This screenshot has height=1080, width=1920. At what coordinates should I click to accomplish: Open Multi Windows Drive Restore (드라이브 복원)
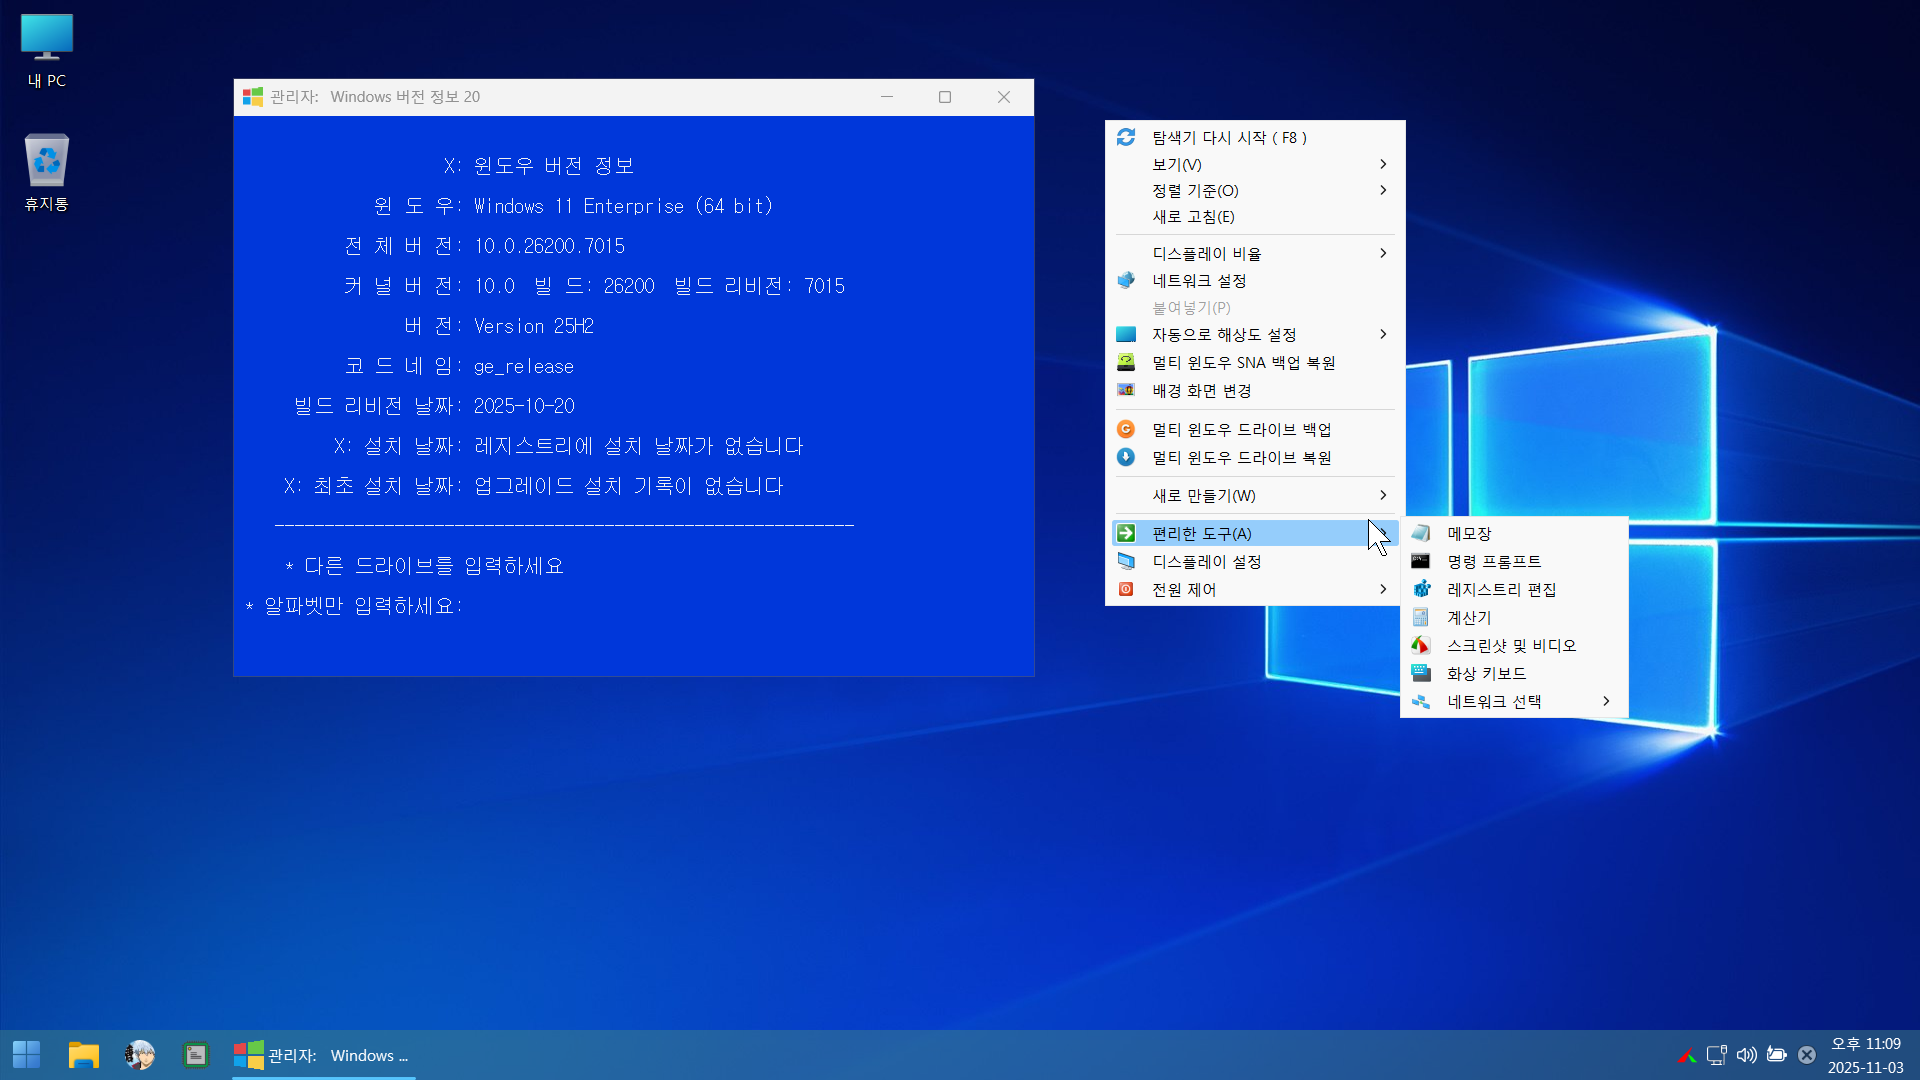tap(1240, 458)
